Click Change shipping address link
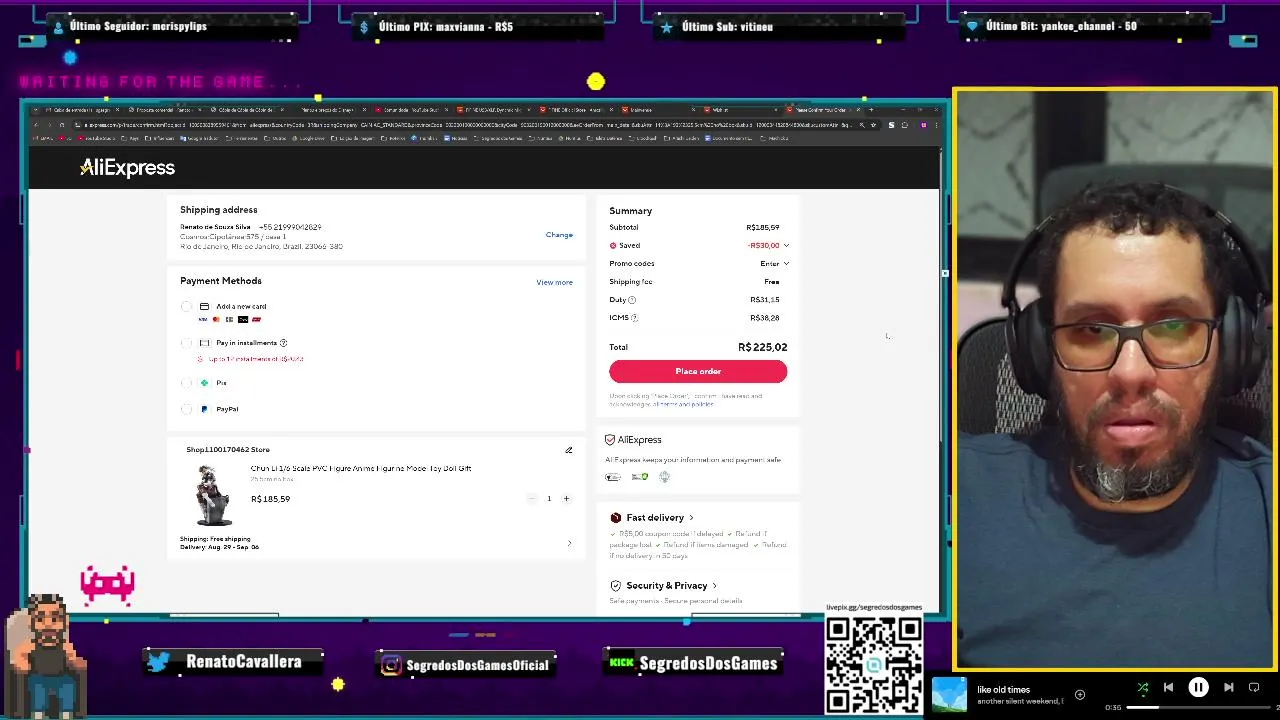The height and width of the screenshot is (720, 1280). (x=559, y=235)
